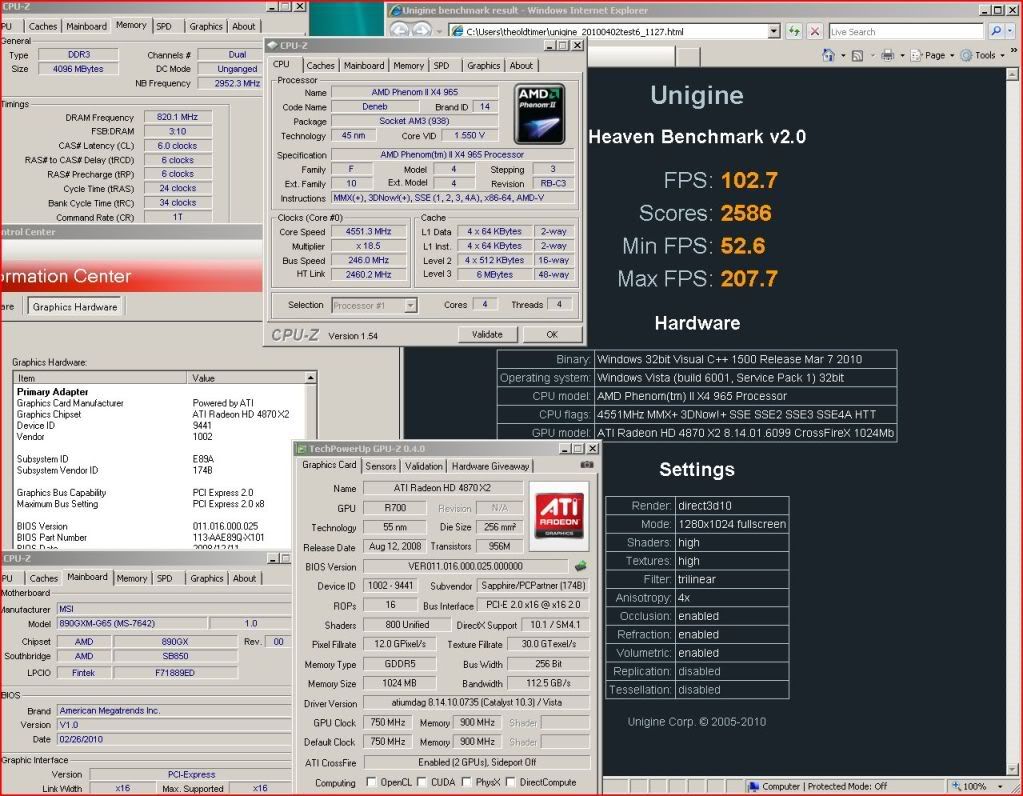Click the OK button in CPU-Z
1023x796 pixels.
click(x=552, y=334)
